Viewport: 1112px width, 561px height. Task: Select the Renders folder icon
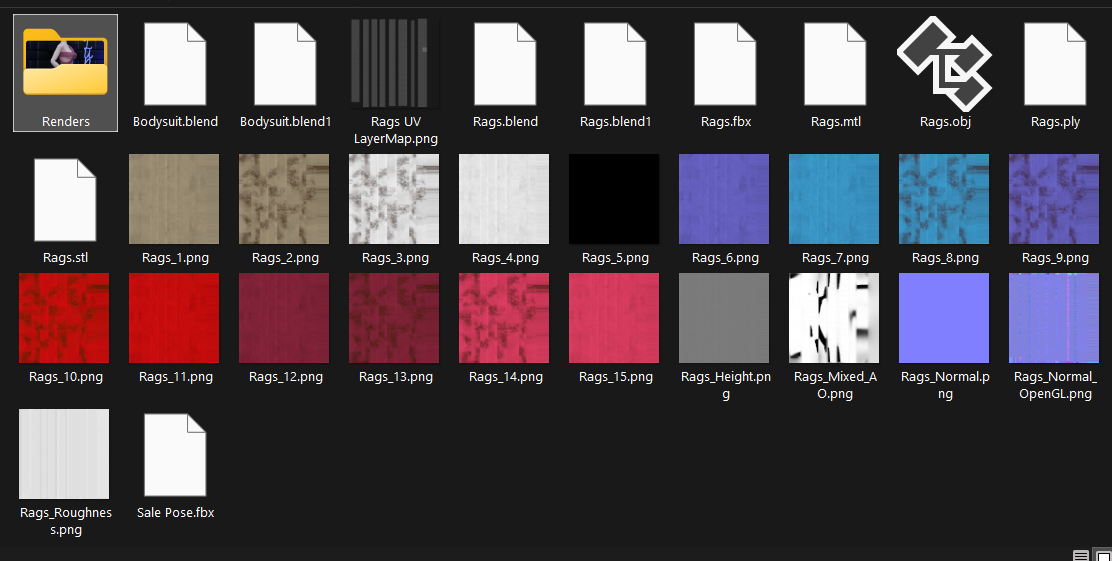click(65, 62)
